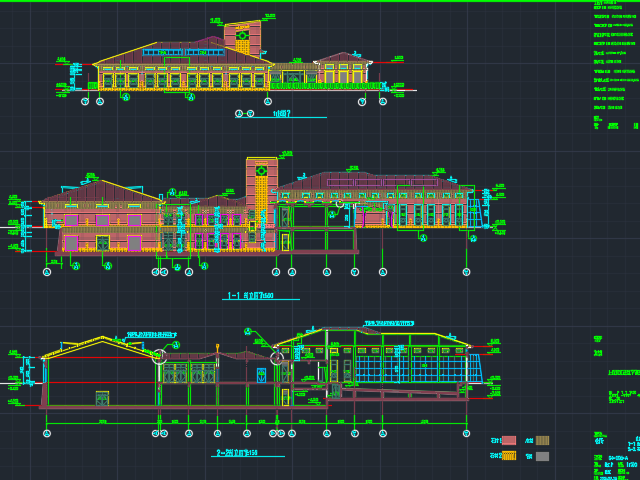The height and width of the screenshot is (480, 640).
Task: Select the rightmost axis bubble under the bottom section
Action: click(x=466, y=433)
